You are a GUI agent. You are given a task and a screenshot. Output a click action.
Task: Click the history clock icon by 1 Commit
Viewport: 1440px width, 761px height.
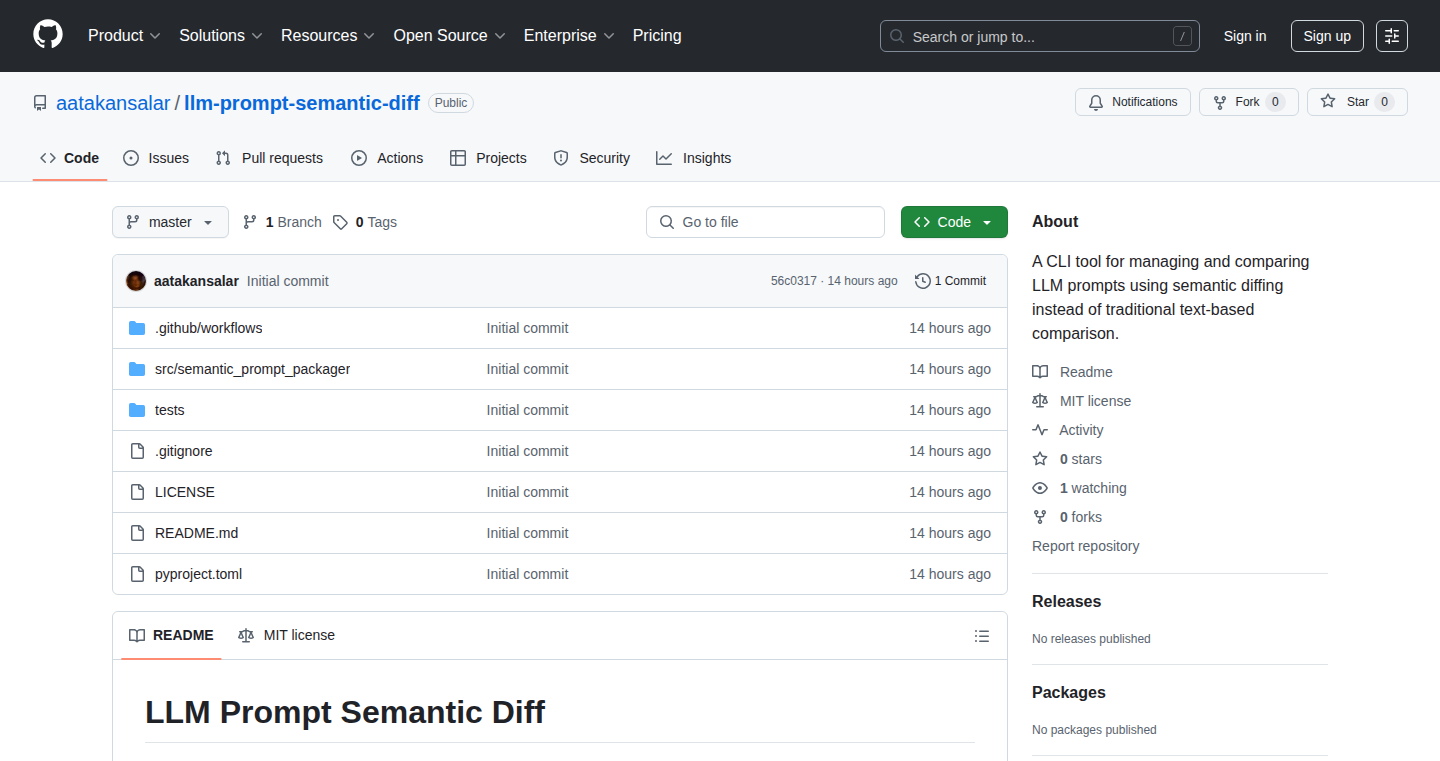click(923, 281)
